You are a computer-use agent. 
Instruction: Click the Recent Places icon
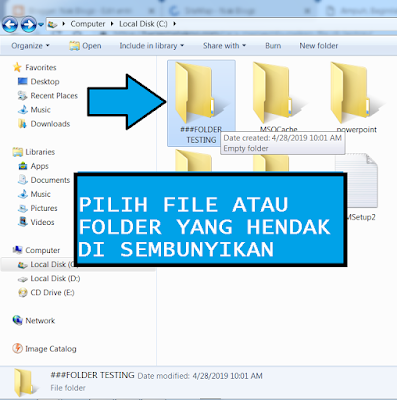click(22, 96)
